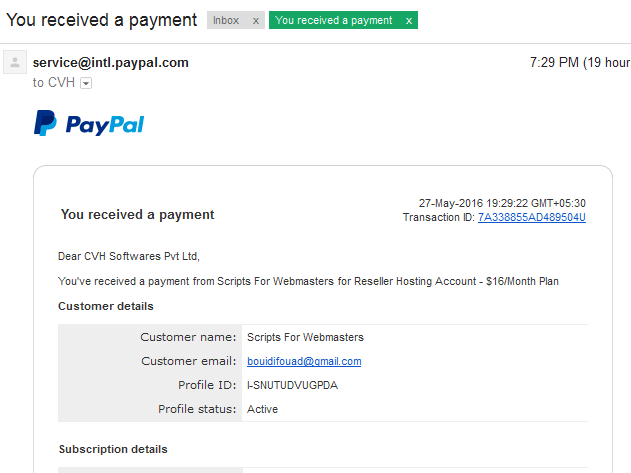Click the green 'You received a payment' tag
This screenshot has width=631, height=473.
point(333,21)
